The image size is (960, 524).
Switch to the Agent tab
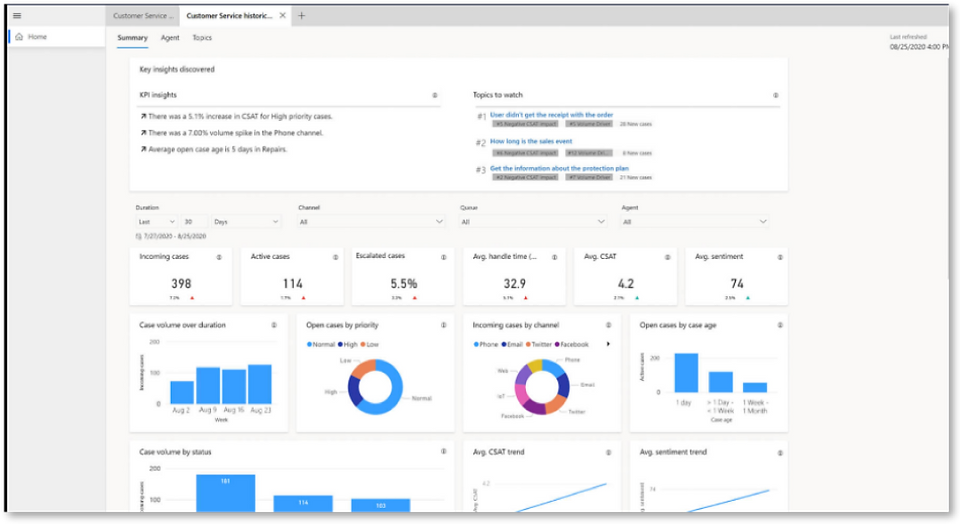pos(170,38)
